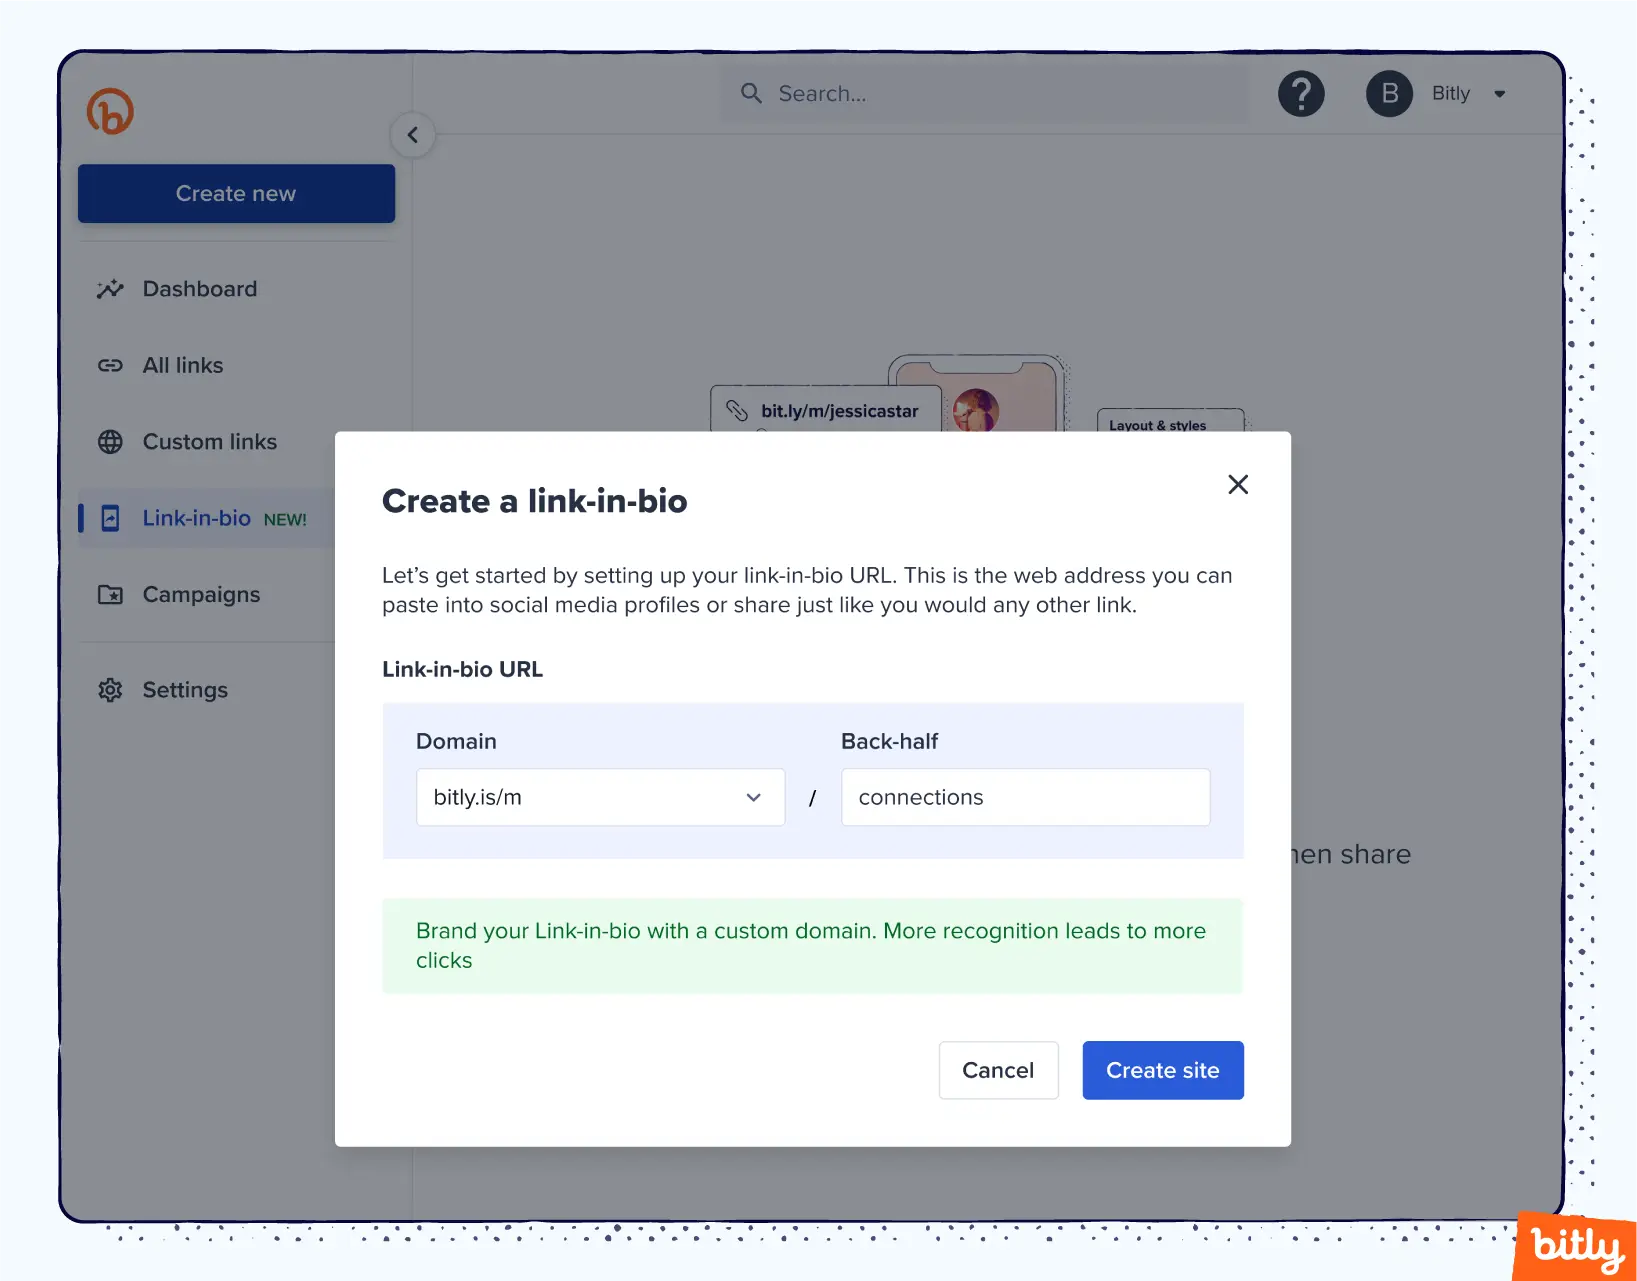This screenshot has height=1281, width=1637.
Task: Click the Campaigns folder icon
Action: [x=110, y=595]
